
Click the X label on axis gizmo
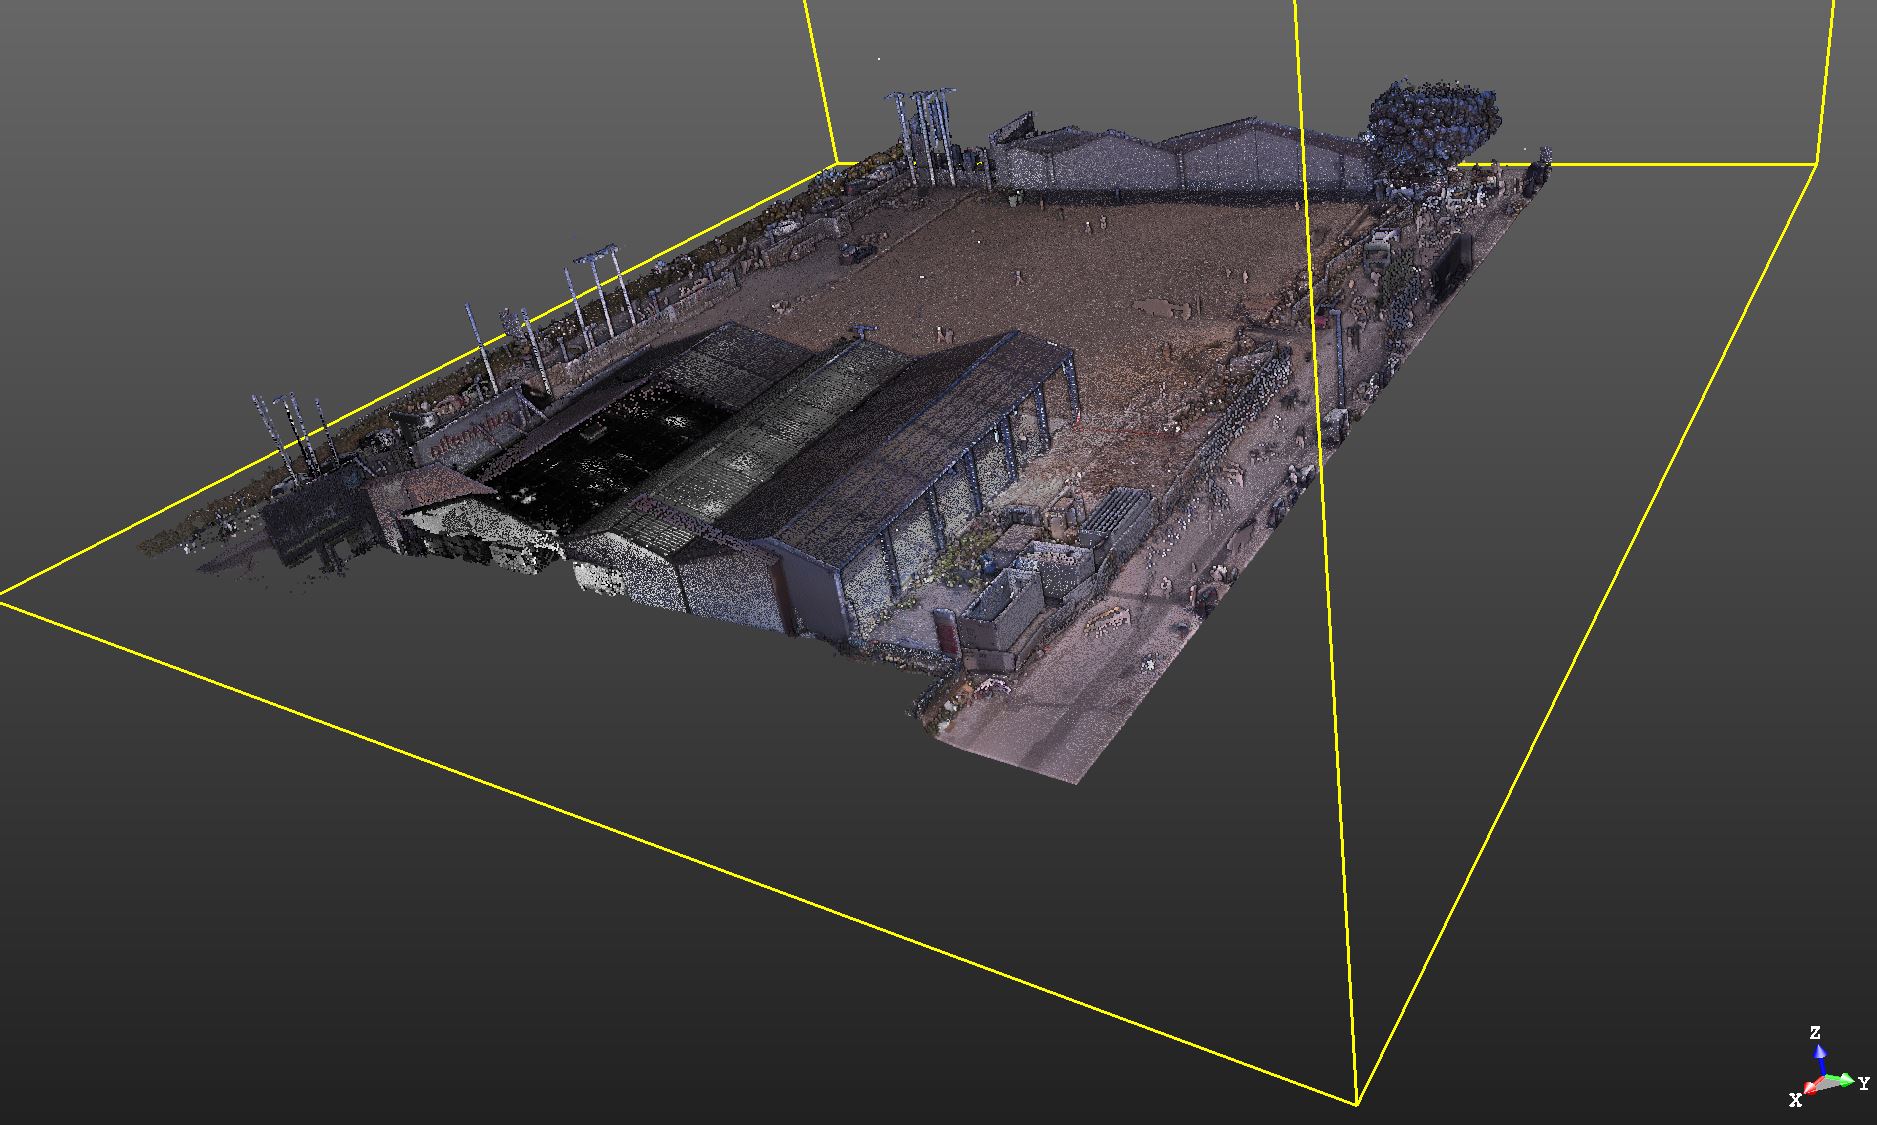click(x=1795, y=1100)
